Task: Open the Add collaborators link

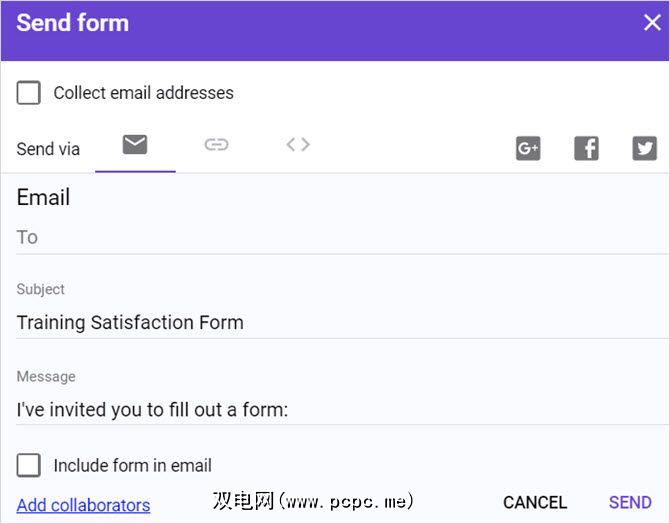Action: click(x=83, y=505)
